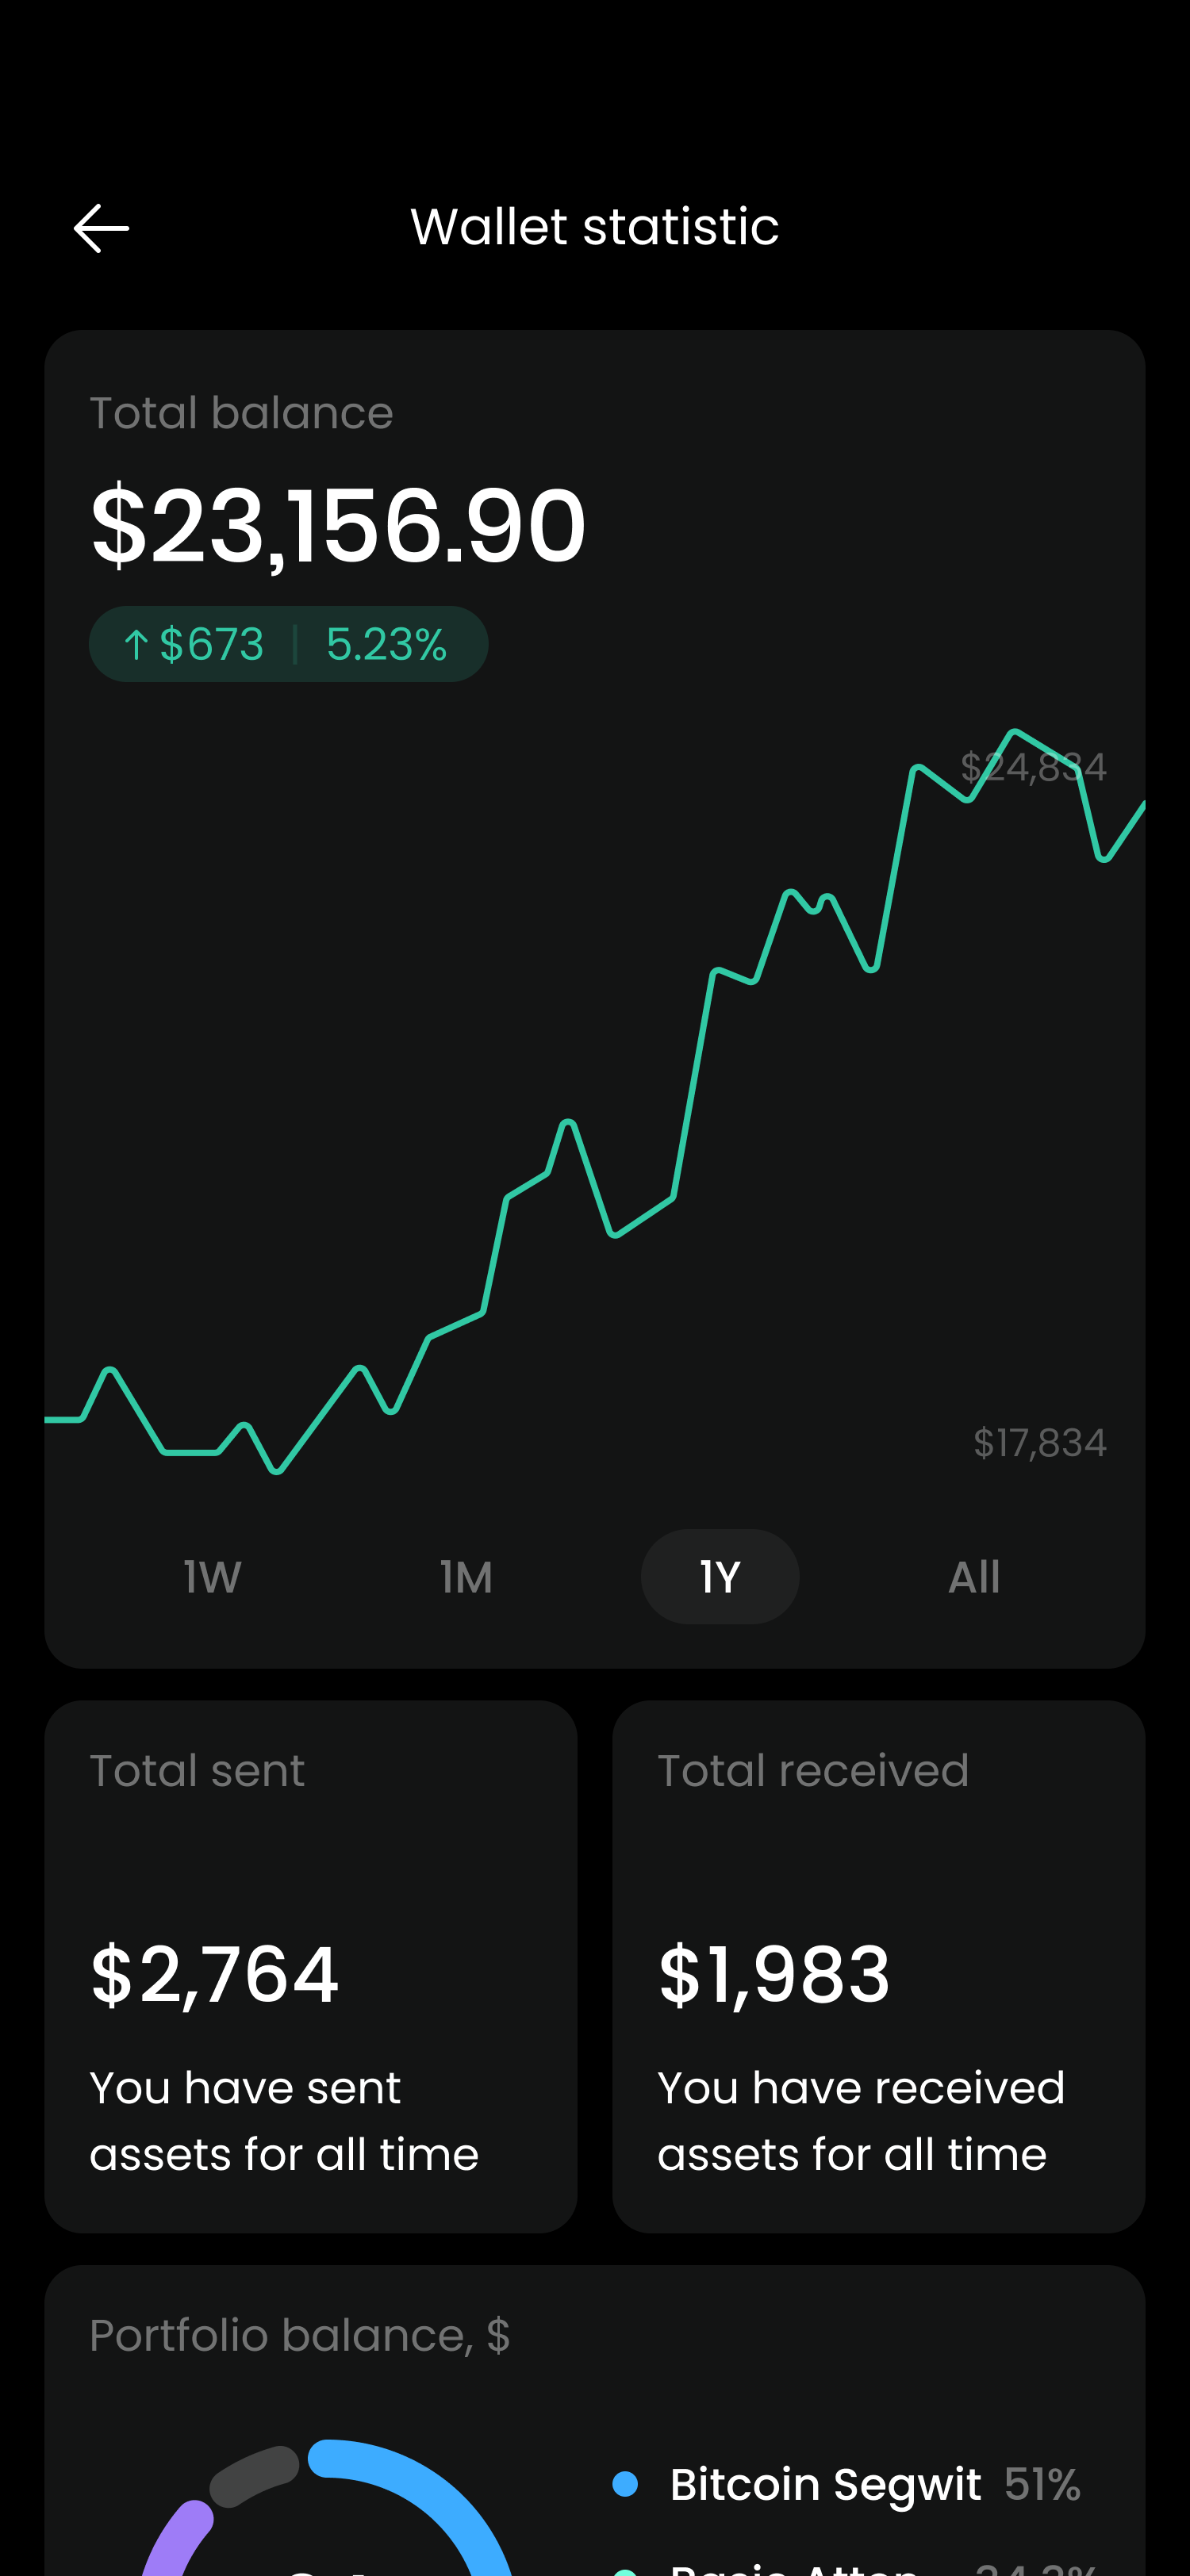Open the Total received card
The image size is (1190, 2576).
(x=878, y=1965)
